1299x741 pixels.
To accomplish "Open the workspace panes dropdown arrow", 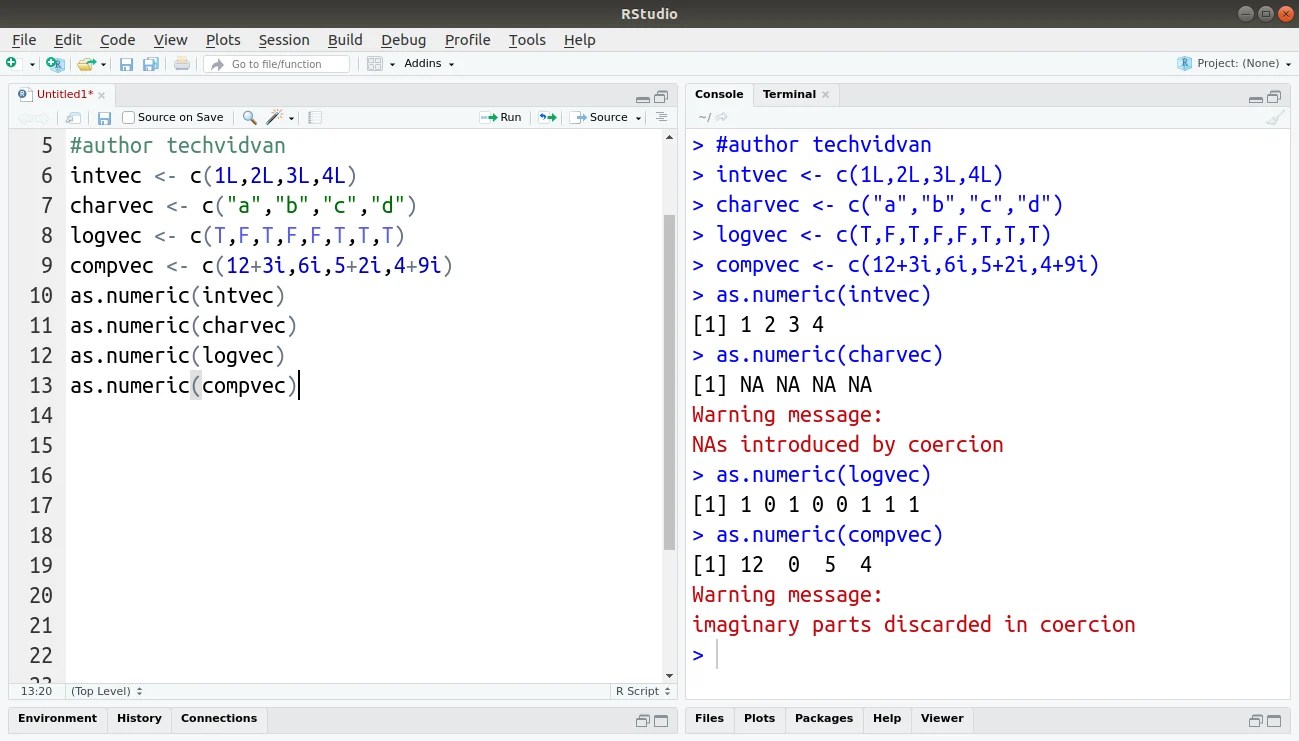I will (392, 64).
